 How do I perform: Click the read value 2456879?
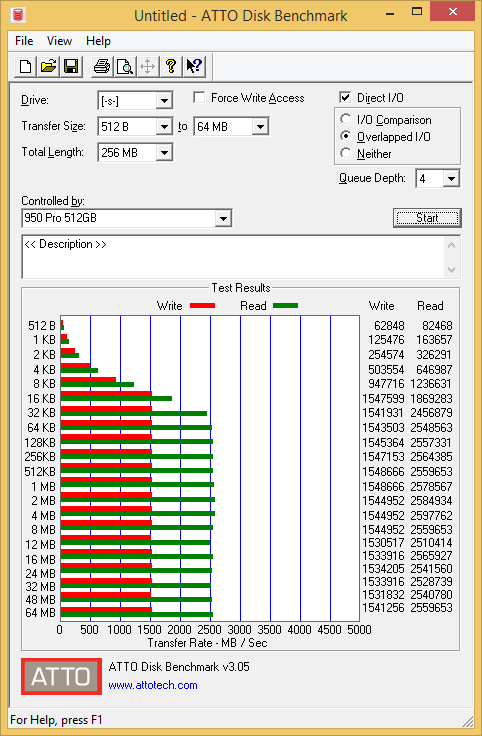(x=431, y=413)
